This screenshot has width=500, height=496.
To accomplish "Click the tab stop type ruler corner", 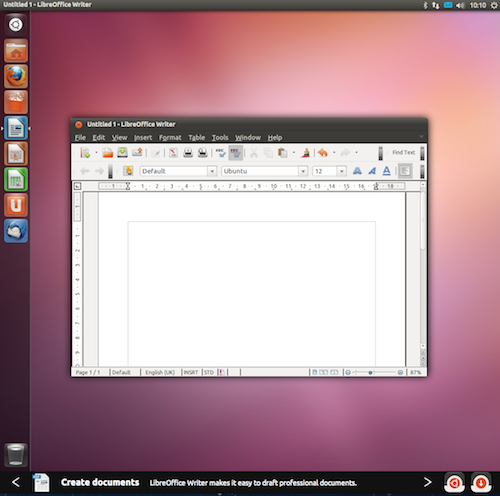I will click(77, 186).
